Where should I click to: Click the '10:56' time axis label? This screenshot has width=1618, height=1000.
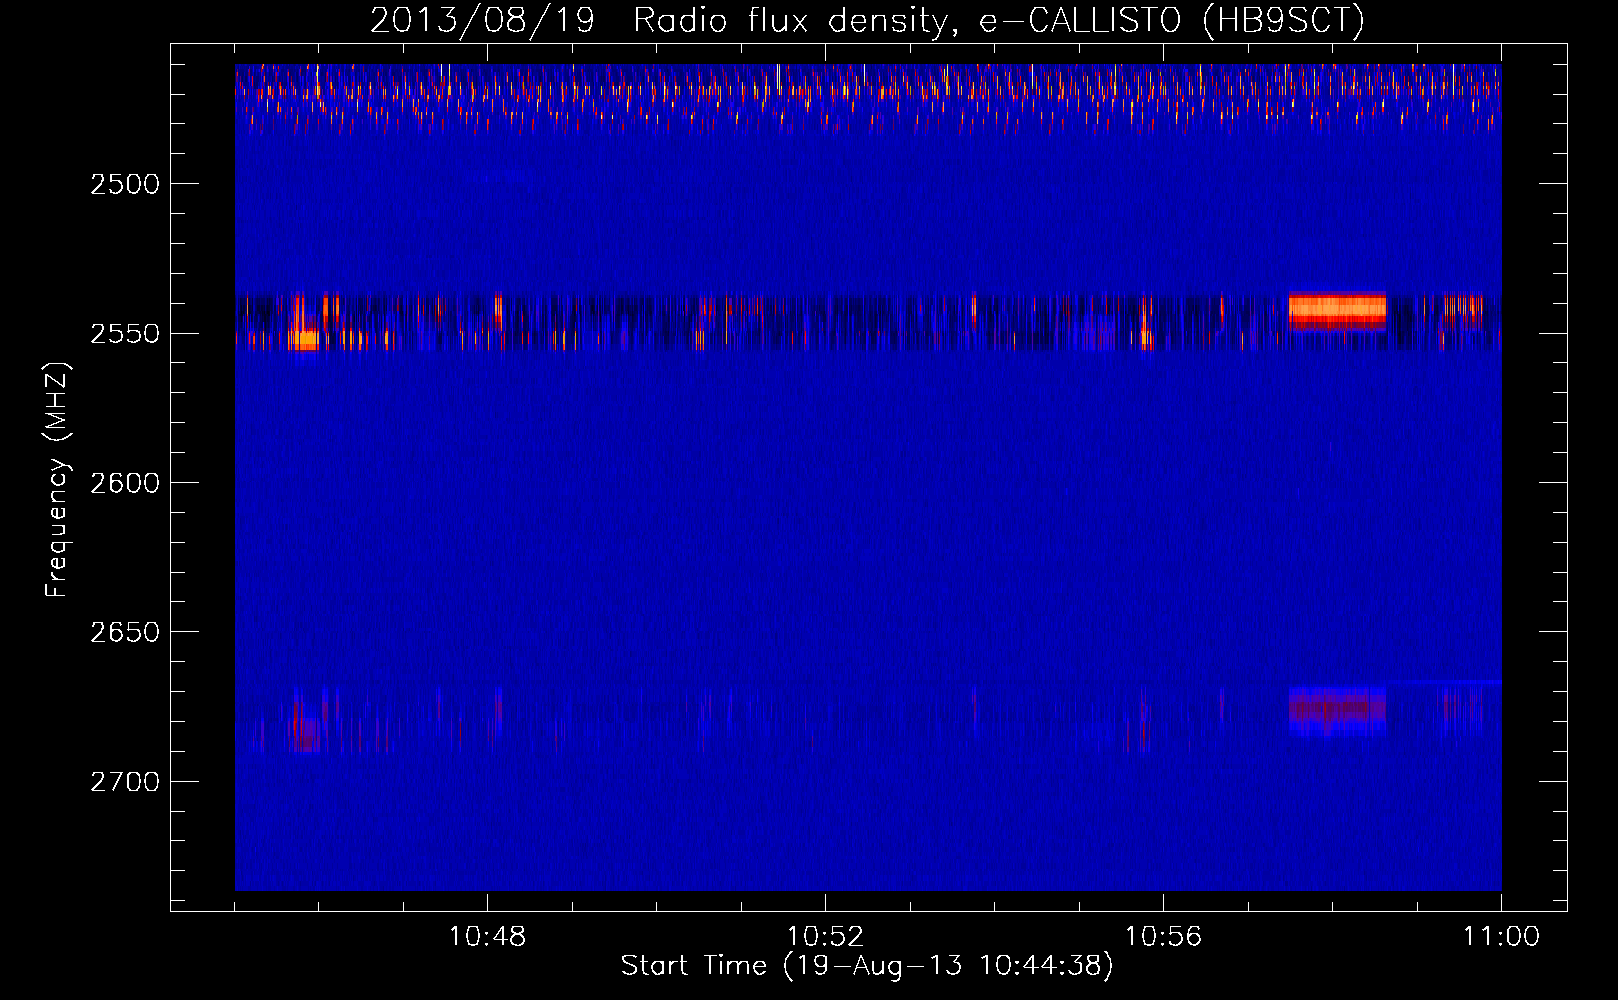(x=1163, y=936)
